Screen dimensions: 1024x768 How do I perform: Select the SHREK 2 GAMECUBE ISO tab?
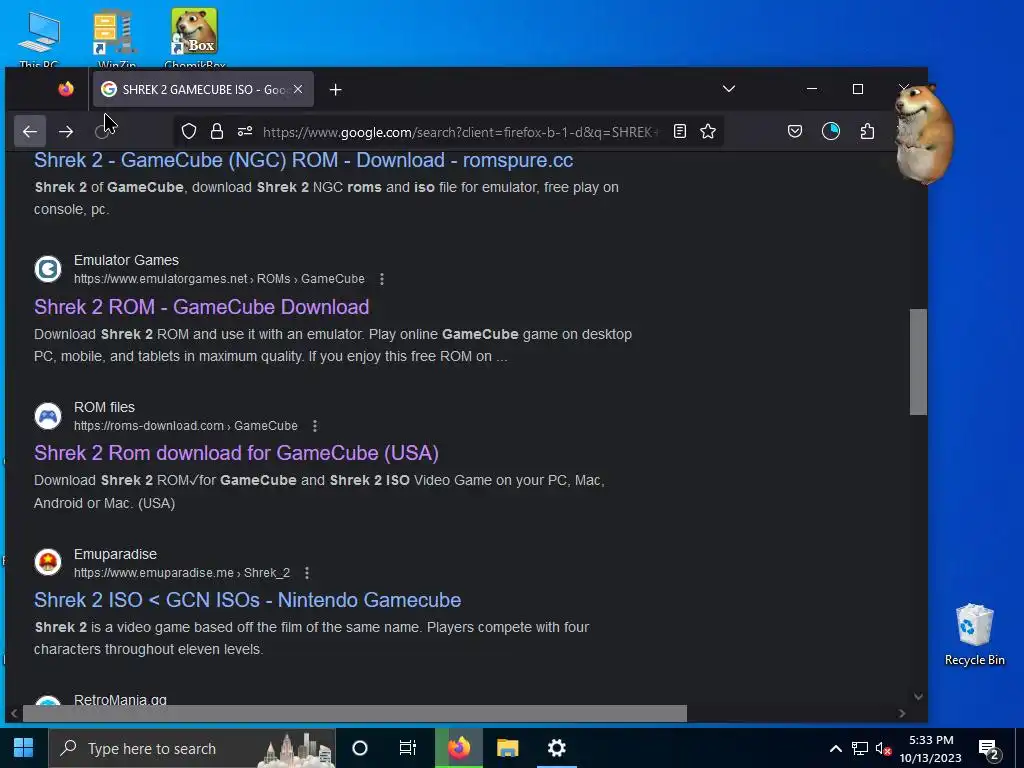(x=203, y=89)
